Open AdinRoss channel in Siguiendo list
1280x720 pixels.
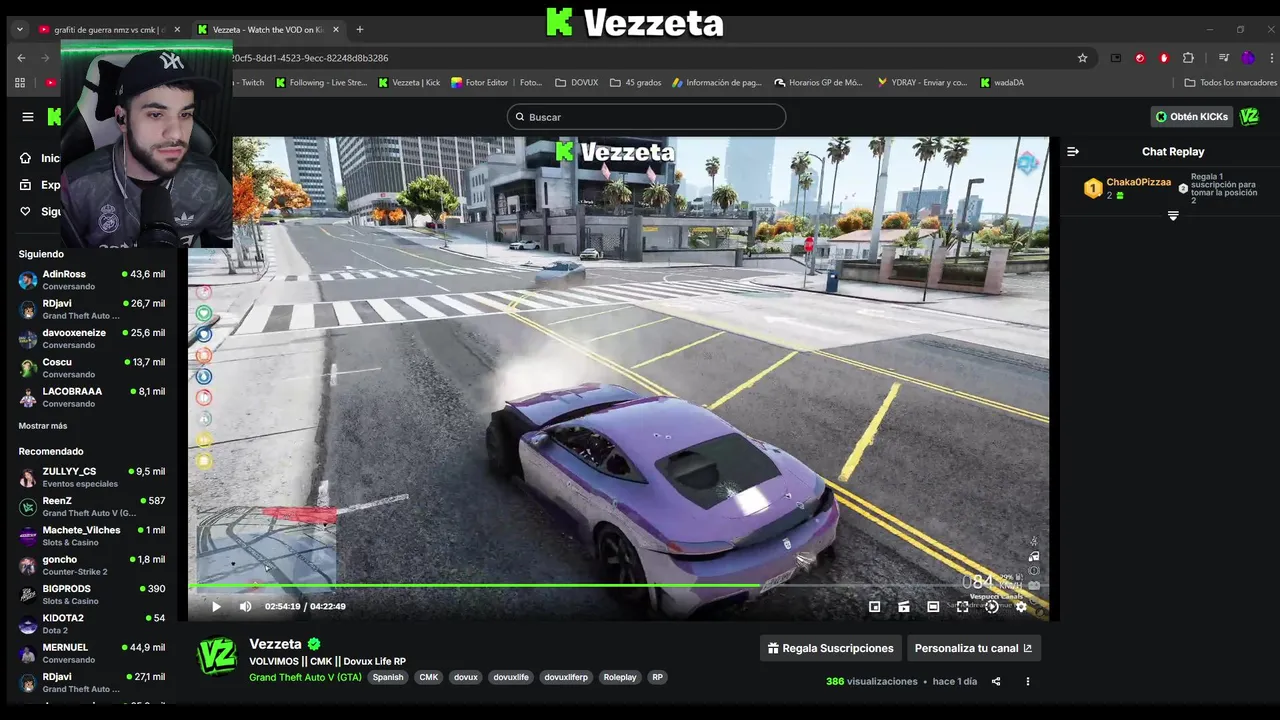coord(92,280)
